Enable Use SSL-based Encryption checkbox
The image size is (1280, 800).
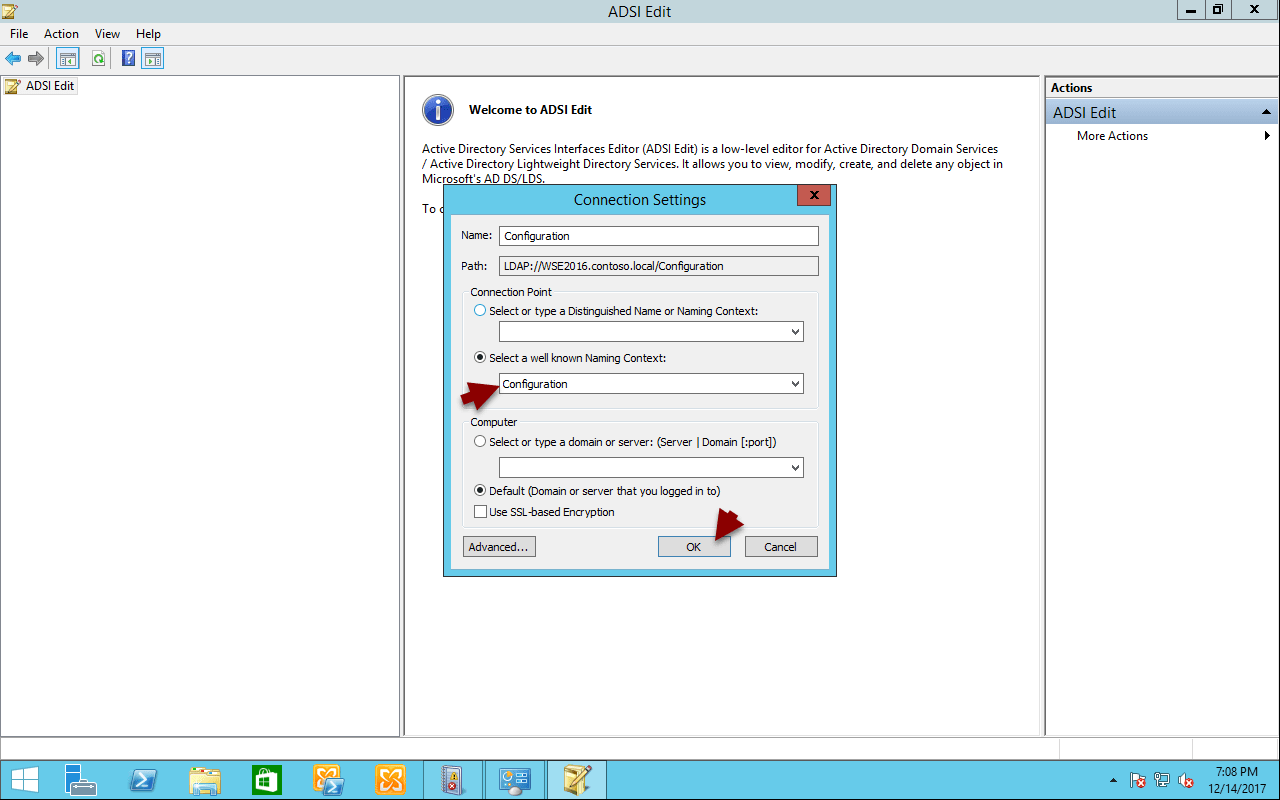coord(480,512)
